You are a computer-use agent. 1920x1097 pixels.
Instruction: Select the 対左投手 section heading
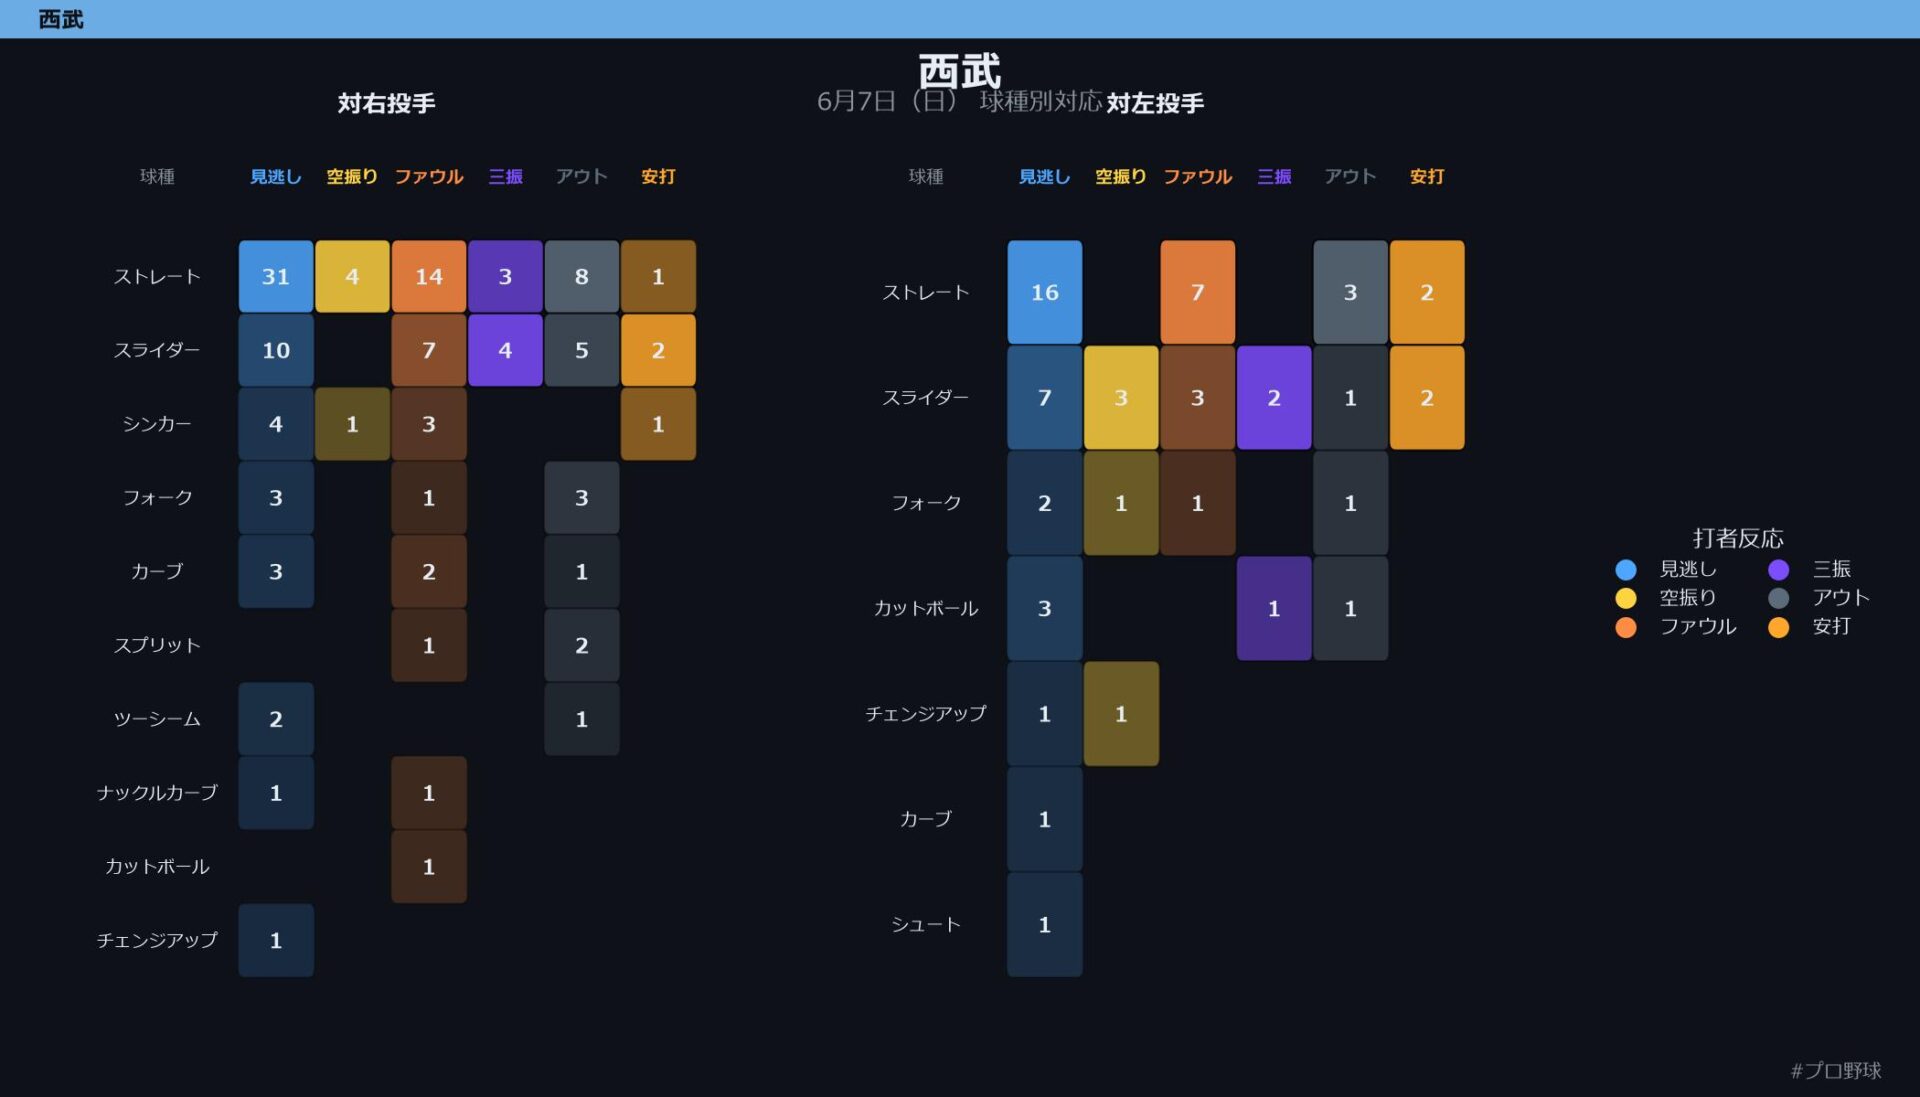(1155, 103)
